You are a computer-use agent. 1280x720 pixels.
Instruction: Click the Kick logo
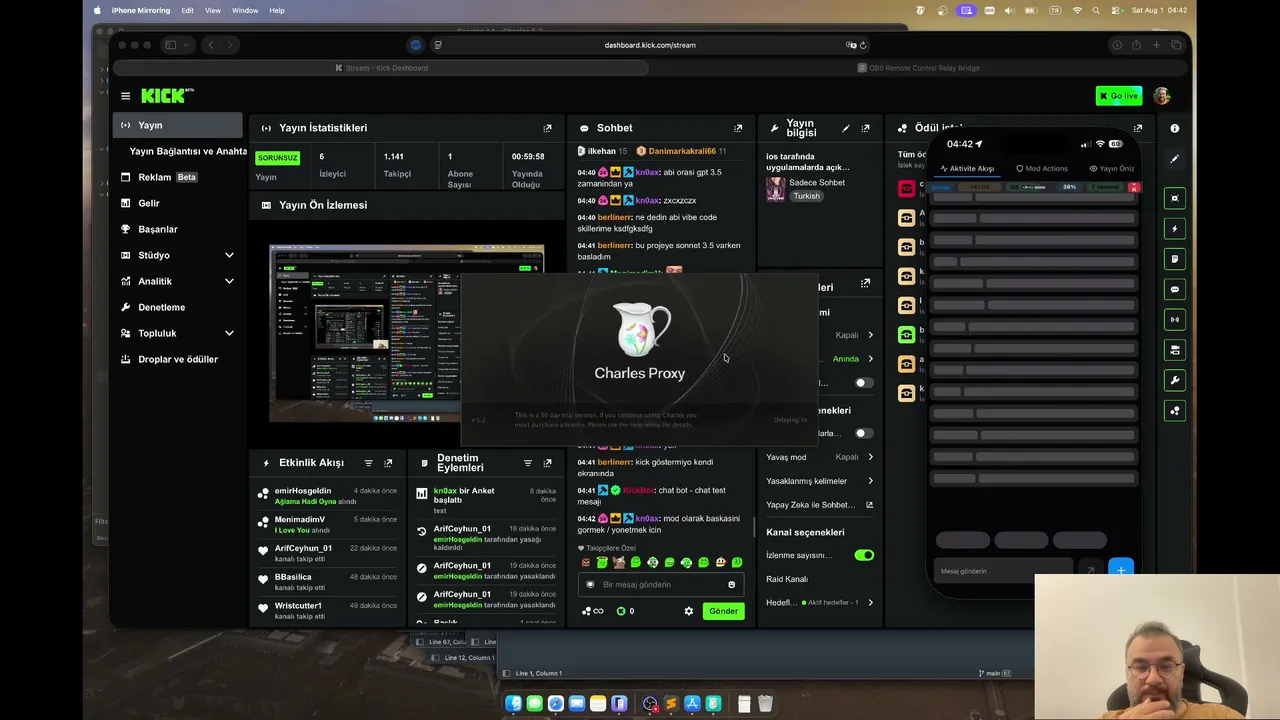point(167,96)
